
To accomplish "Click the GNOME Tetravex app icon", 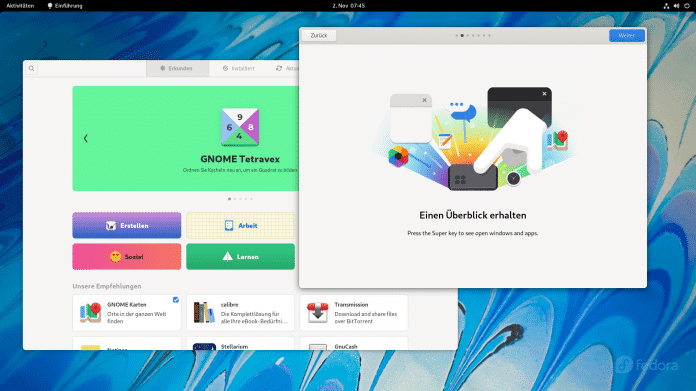I will click(240, 127).
